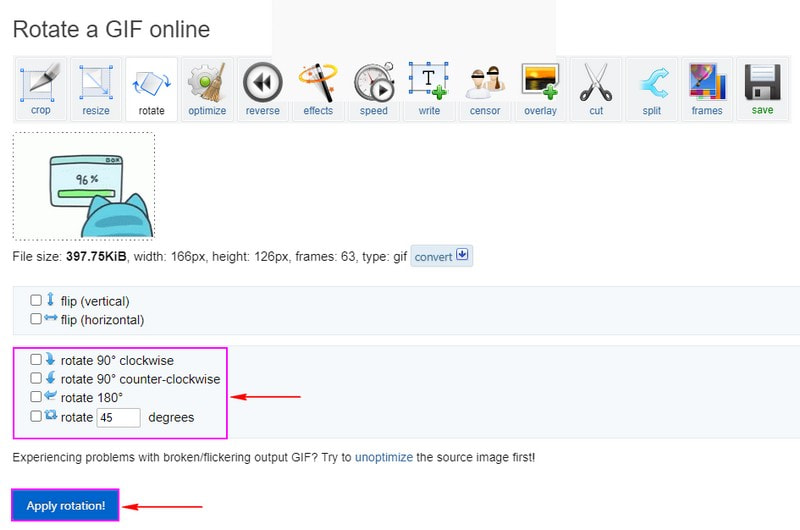The height and width of the screenshot is (530, 800).
Task: Enable the flip (vertical) checkbox
Action: pos(36,301)
